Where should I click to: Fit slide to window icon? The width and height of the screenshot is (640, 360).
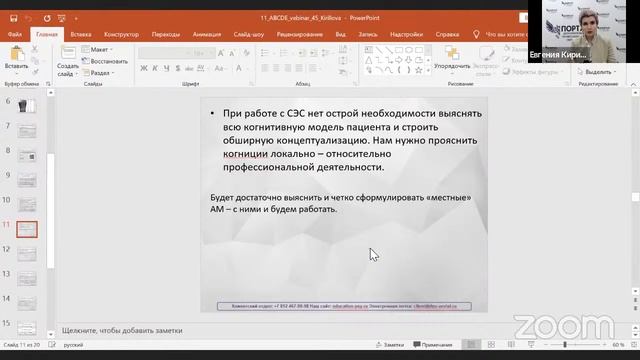[634, 345]
